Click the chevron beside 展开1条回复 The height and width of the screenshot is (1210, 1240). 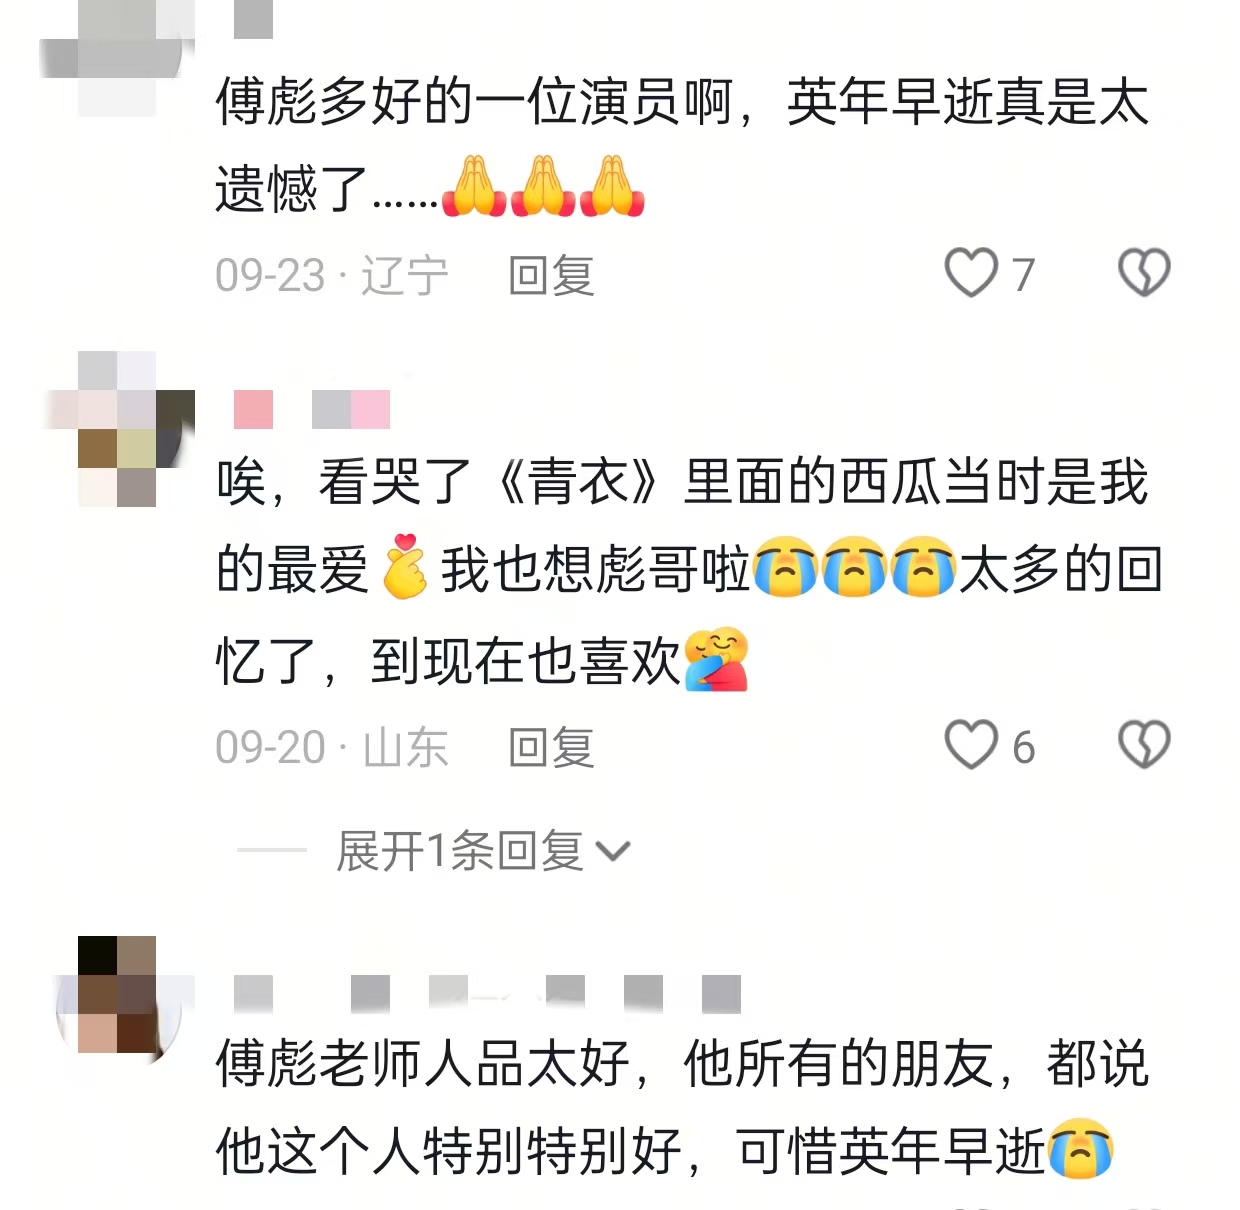pyautogui.click(x=613, y=852)
